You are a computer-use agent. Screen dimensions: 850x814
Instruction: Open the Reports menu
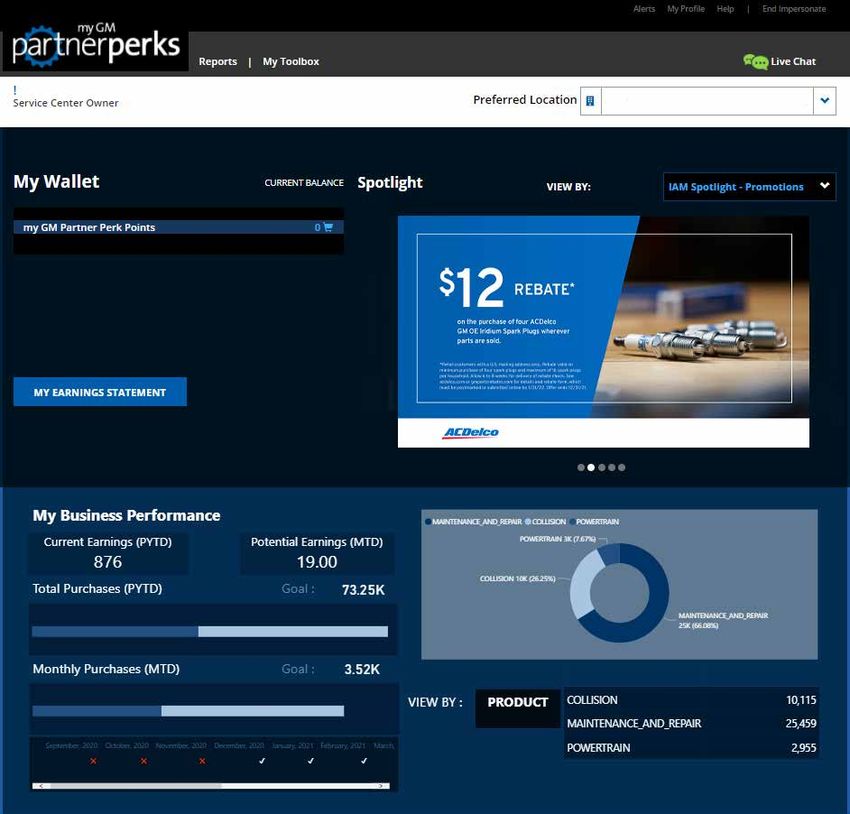(x=218, y=62)
